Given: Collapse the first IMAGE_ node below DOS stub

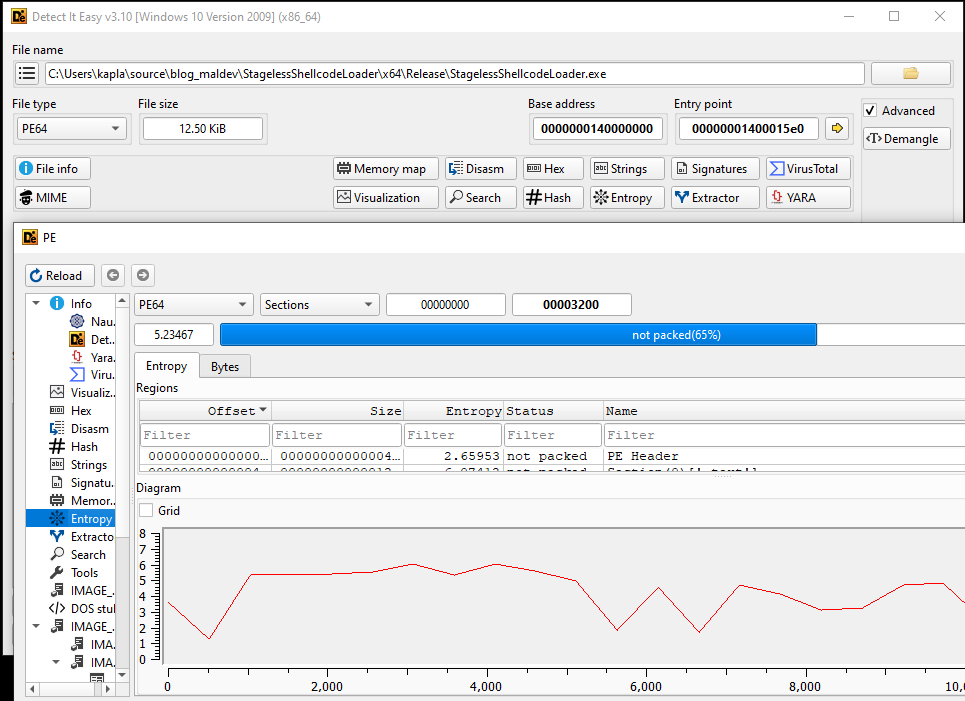Looking at the screenshot, I should (36, 626).
